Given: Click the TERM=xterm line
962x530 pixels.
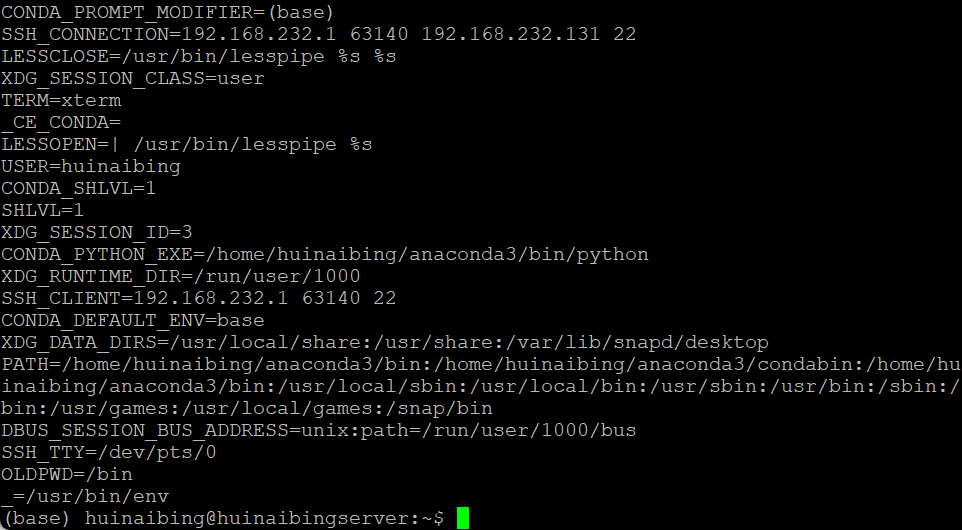Looking at the screenshot, I should (61, 100).
